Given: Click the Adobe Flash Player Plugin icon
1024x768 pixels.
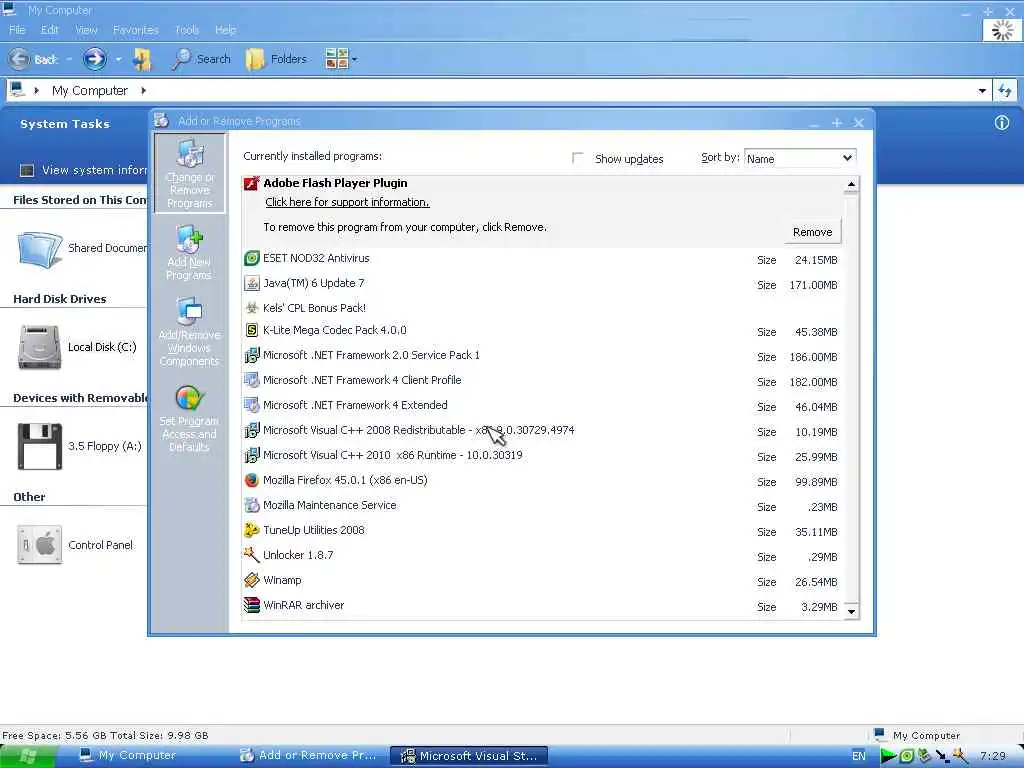Looking at the screenshot, I should 251,184.
